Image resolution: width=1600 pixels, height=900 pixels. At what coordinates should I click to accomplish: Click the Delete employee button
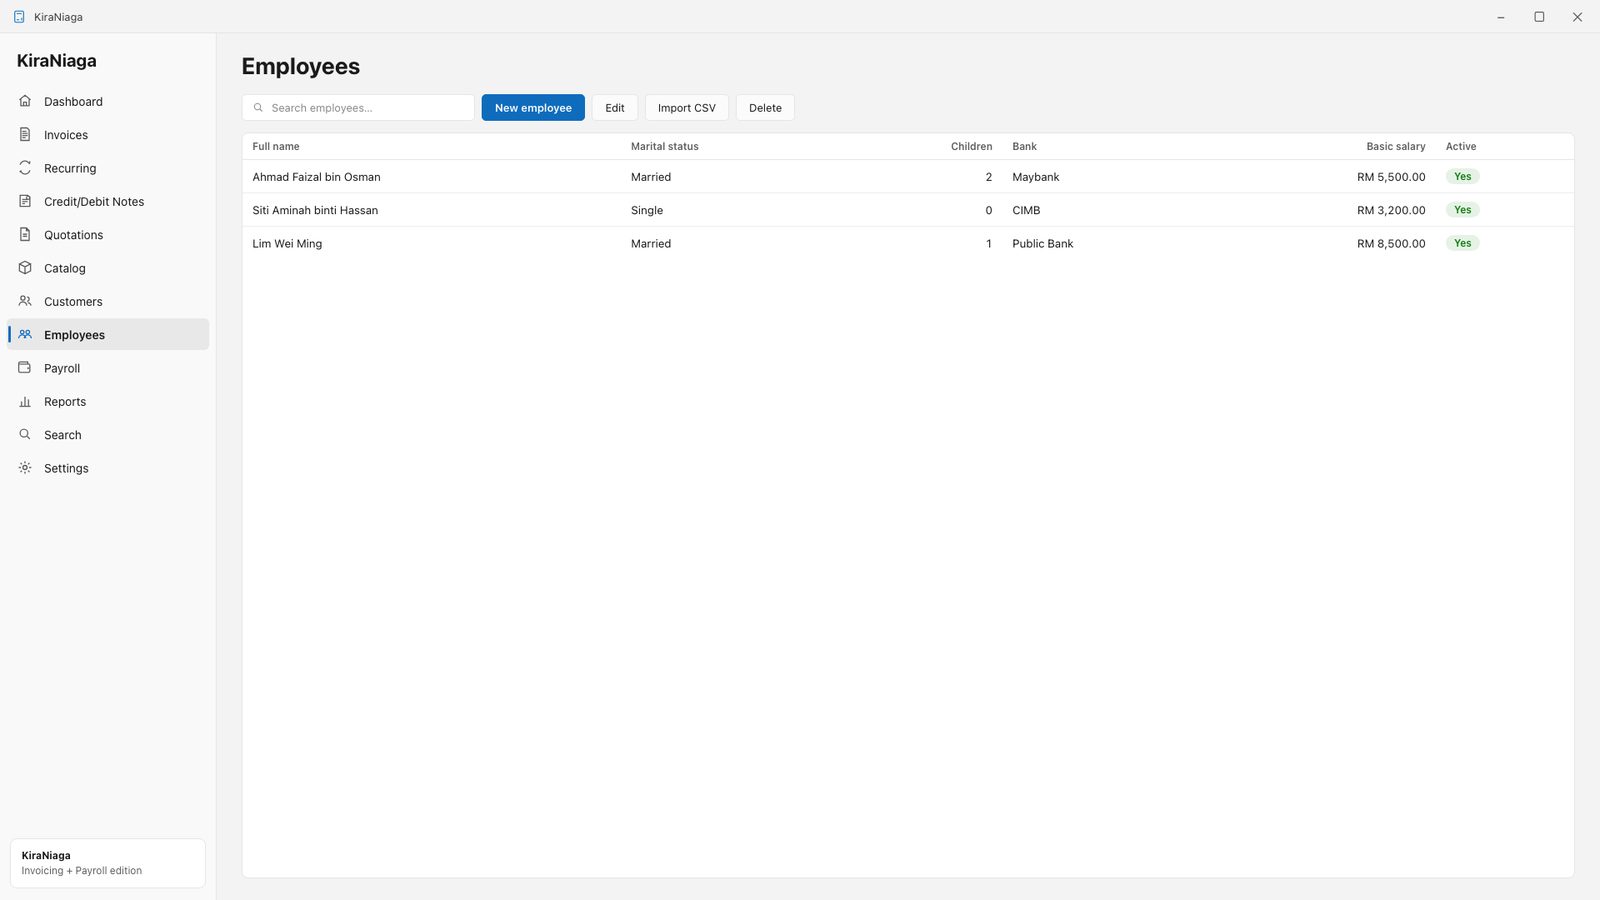[x=765, y=108]
